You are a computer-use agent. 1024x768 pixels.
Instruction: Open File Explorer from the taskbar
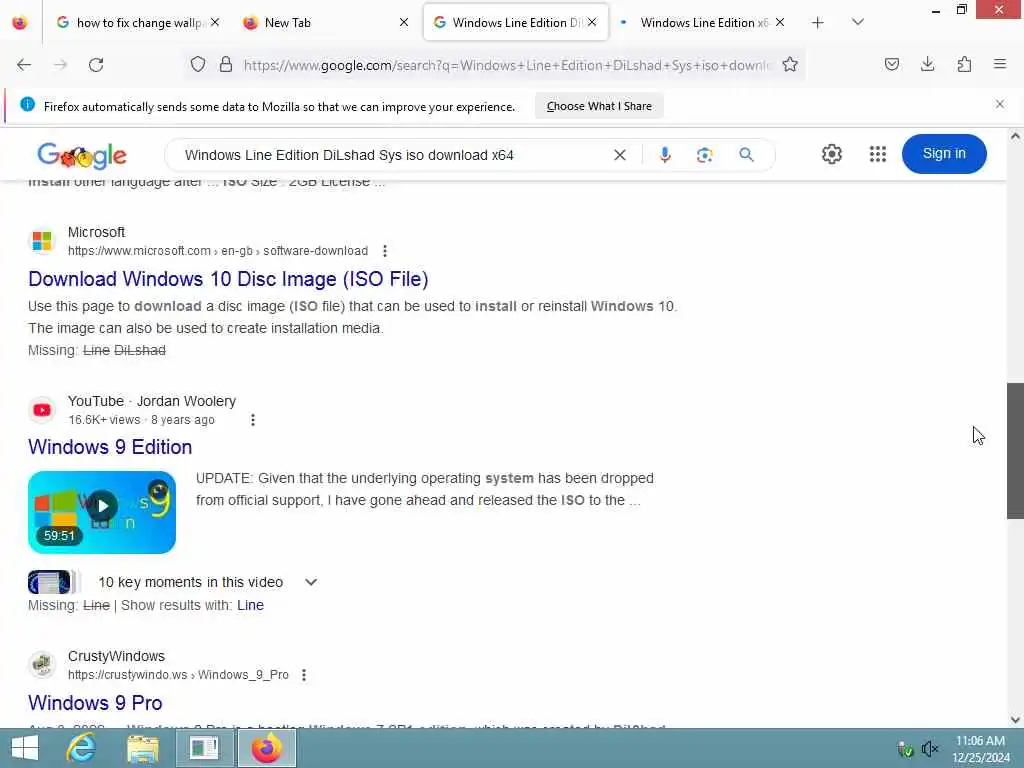pyautogui.click(x=143, y=748)
